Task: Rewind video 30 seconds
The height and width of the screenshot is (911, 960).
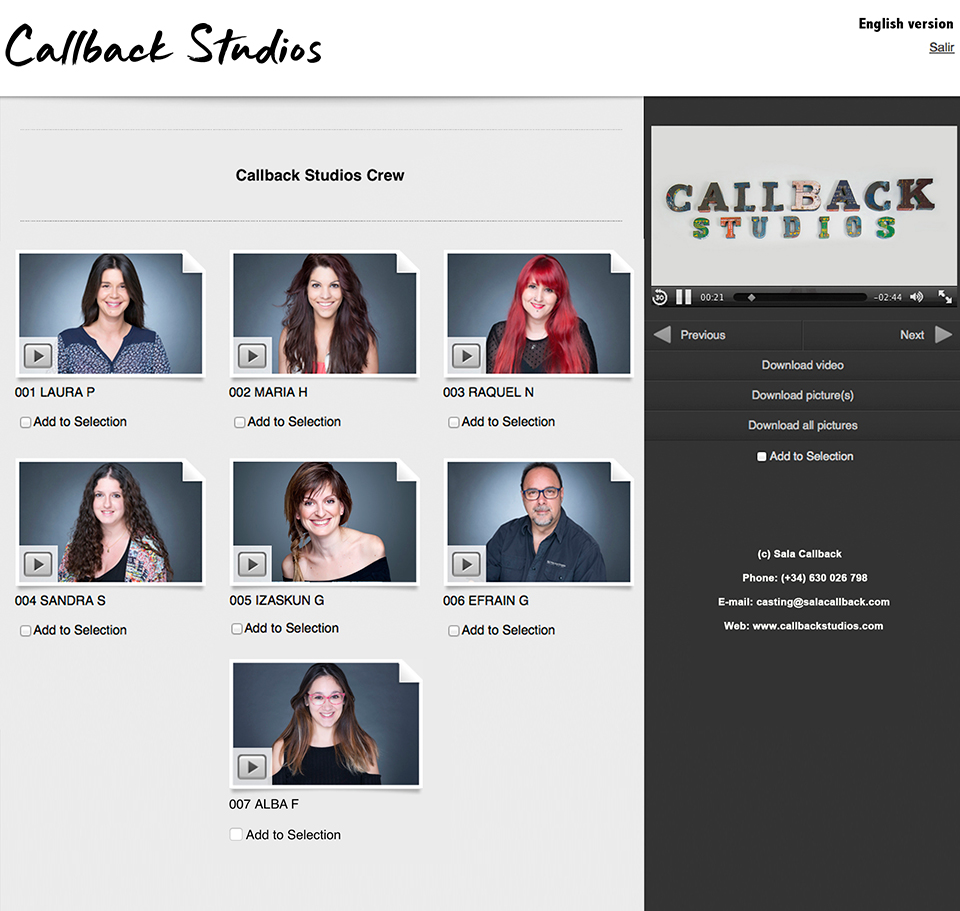Action: tap(659, 297)
